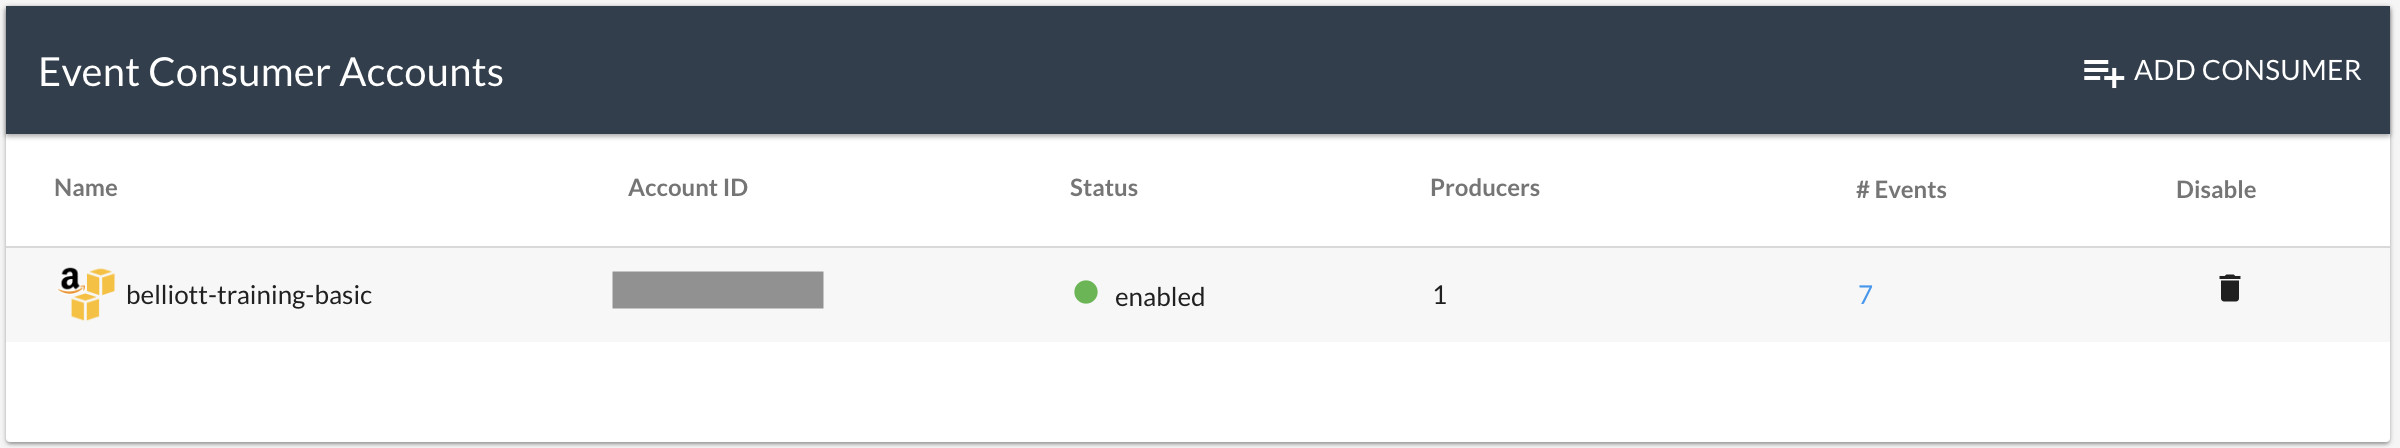Open the belliott-training-basic consumer account
The width and height of the screenshot is (2400, 448).
pyautogui.click(x=249, y=295)
